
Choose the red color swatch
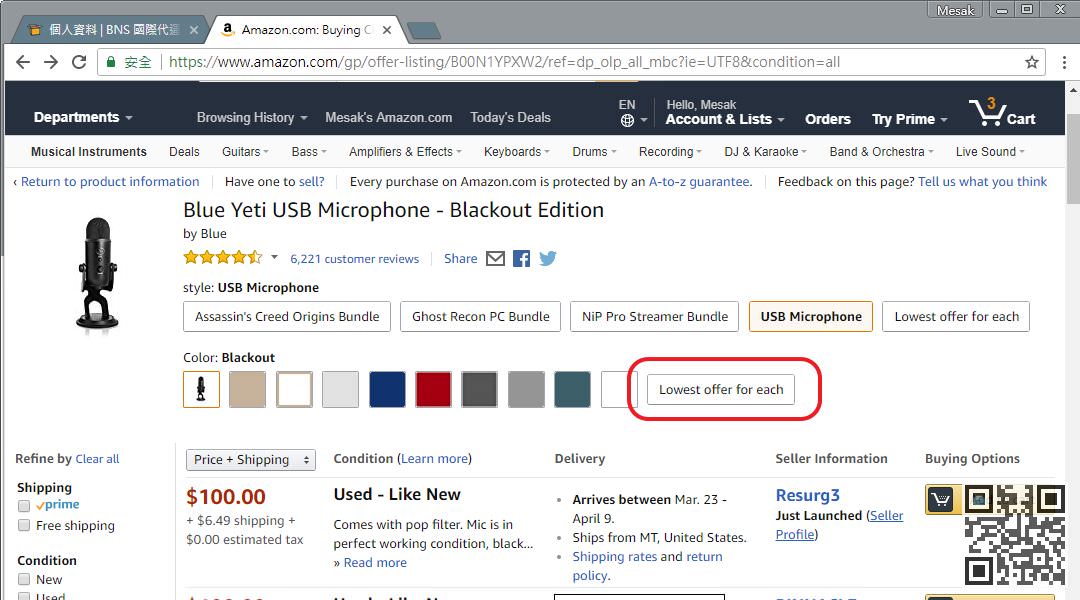[433, 390]
